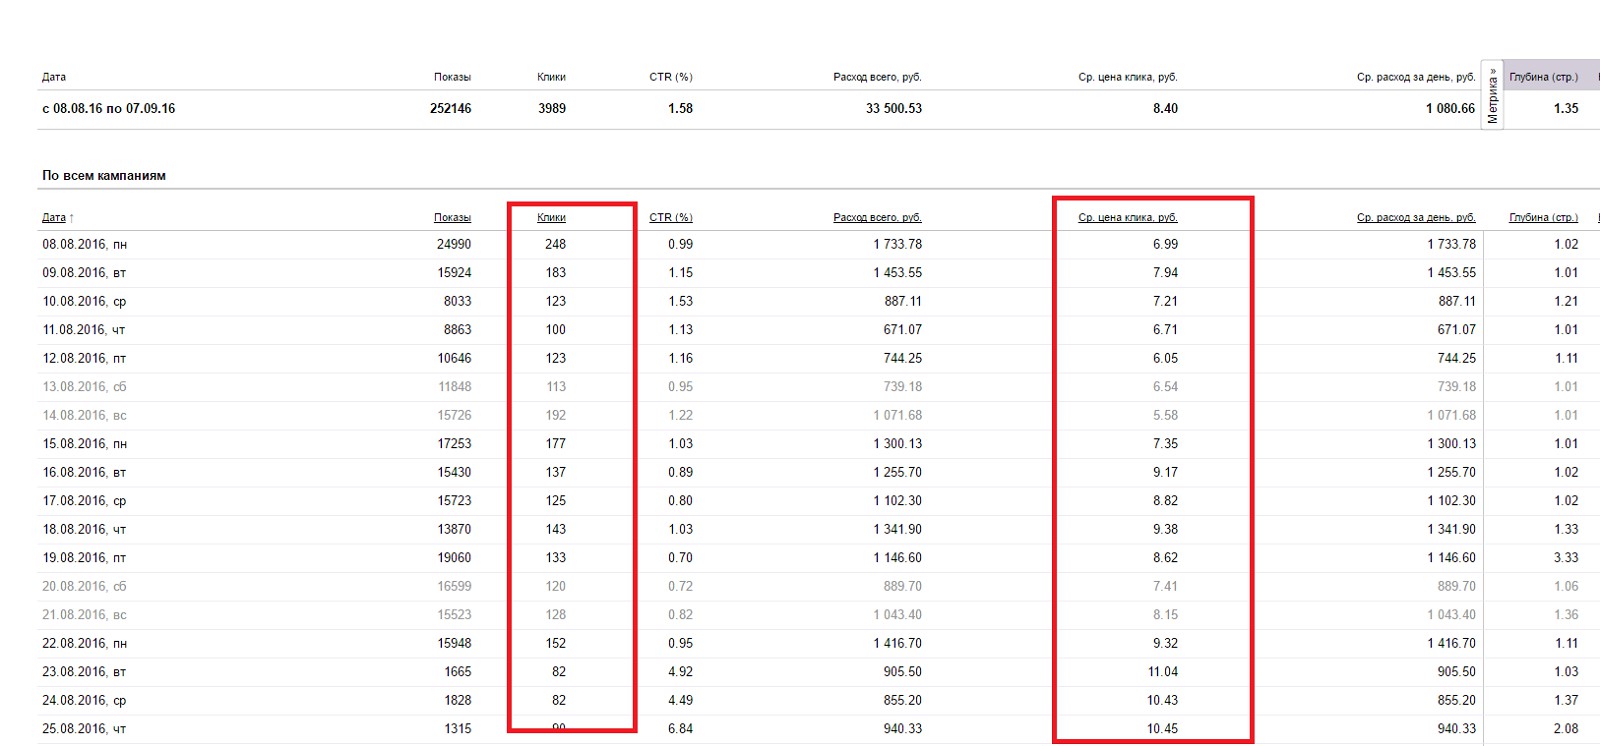The width and height of the screenshot is (1600, 746).
Task: Select the 08.08.2016, пн date row
Action: [x=84, y=244]
